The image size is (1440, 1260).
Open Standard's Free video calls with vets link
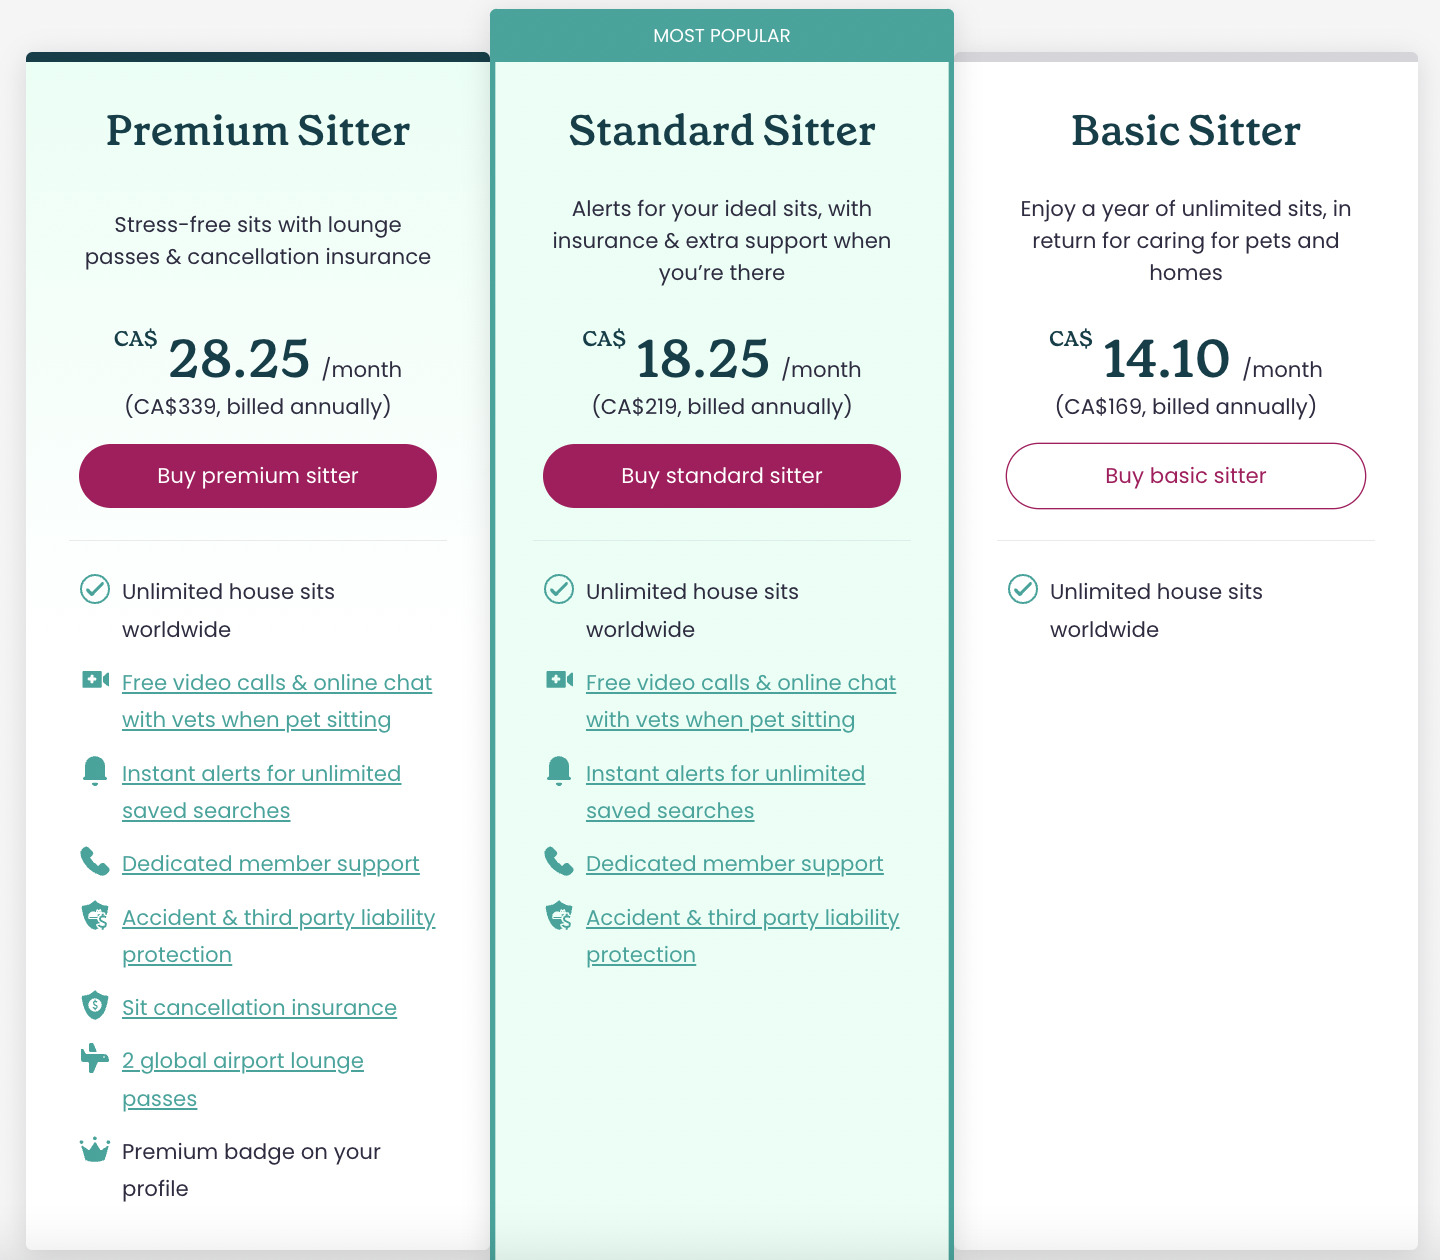(741, 701)
